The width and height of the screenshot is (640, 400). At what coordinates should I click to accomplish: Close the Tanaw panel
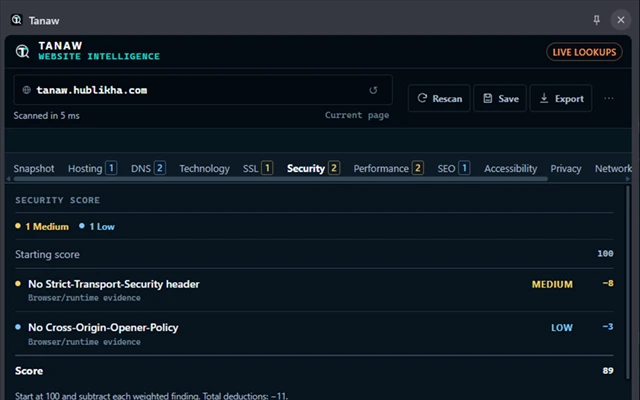click(x=621, y=20)
